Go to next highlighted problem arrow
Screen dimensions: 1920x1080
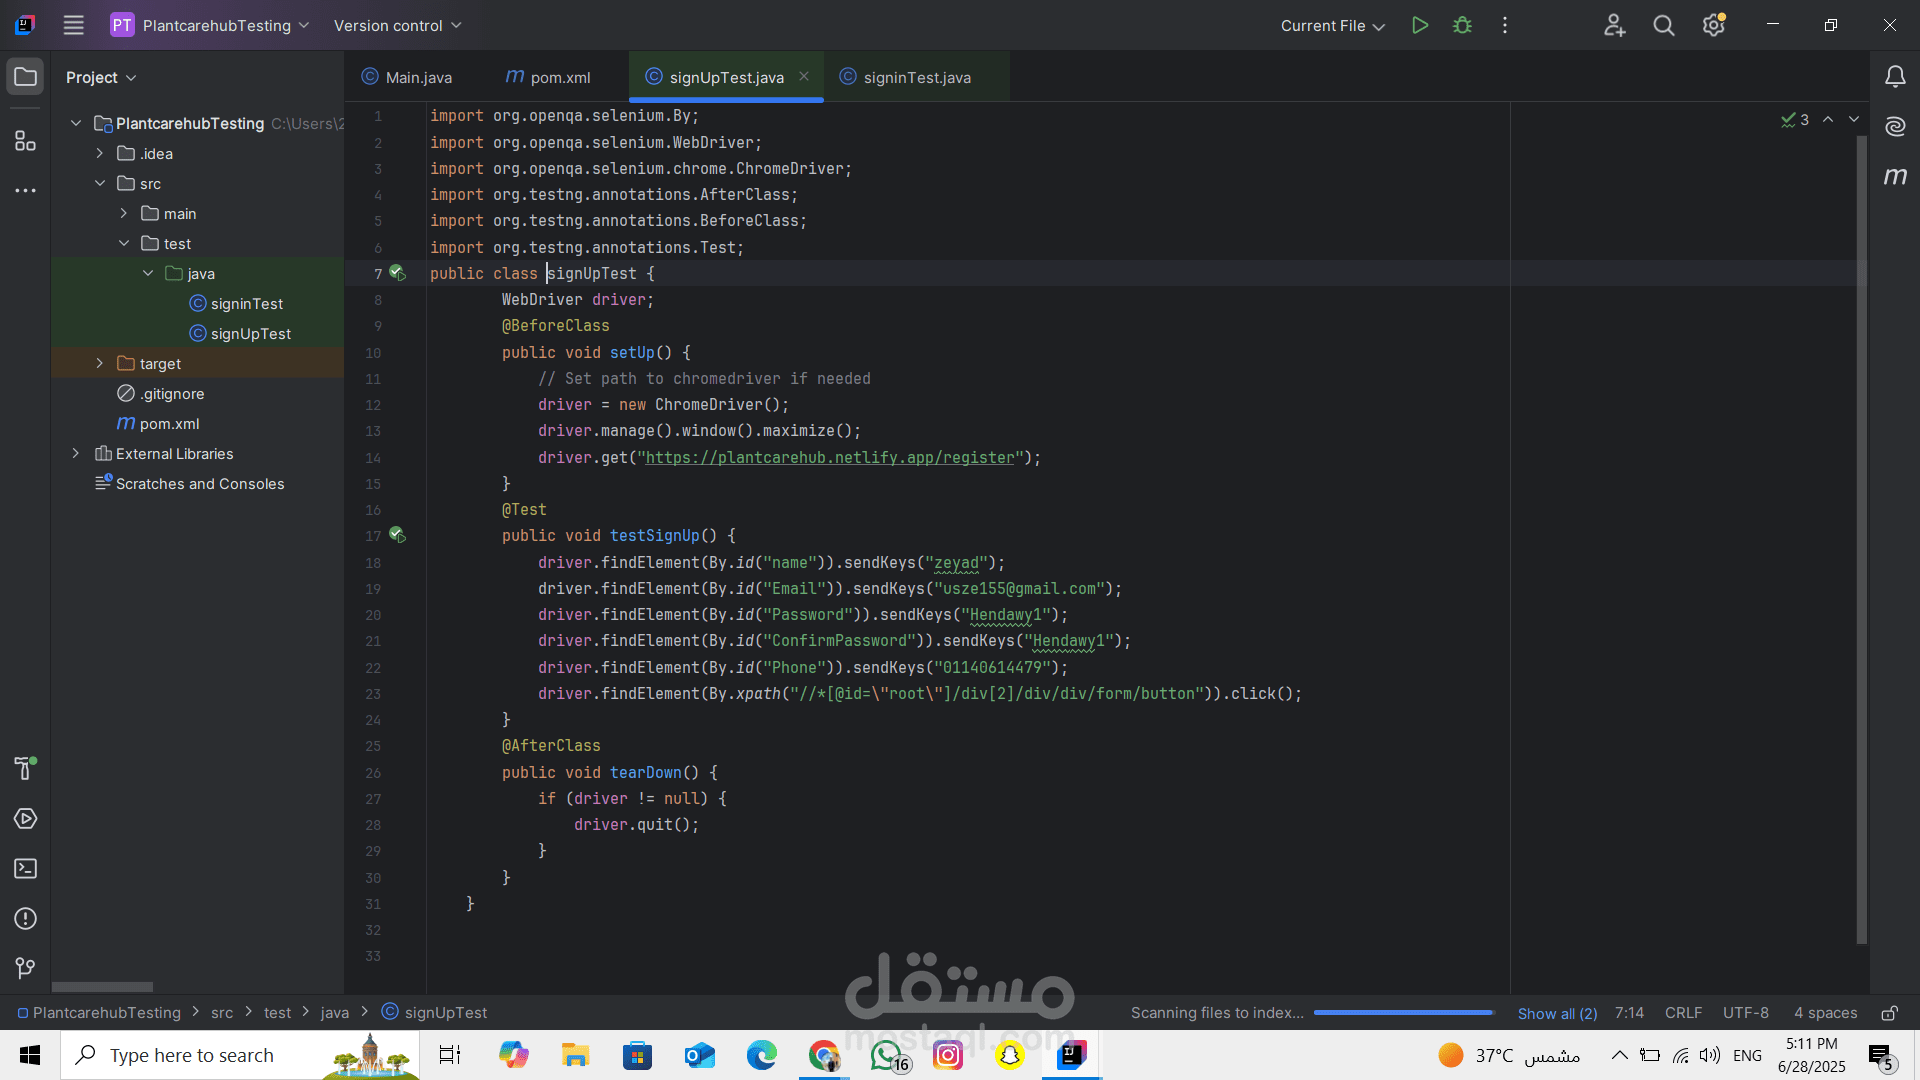point(1854,119)
